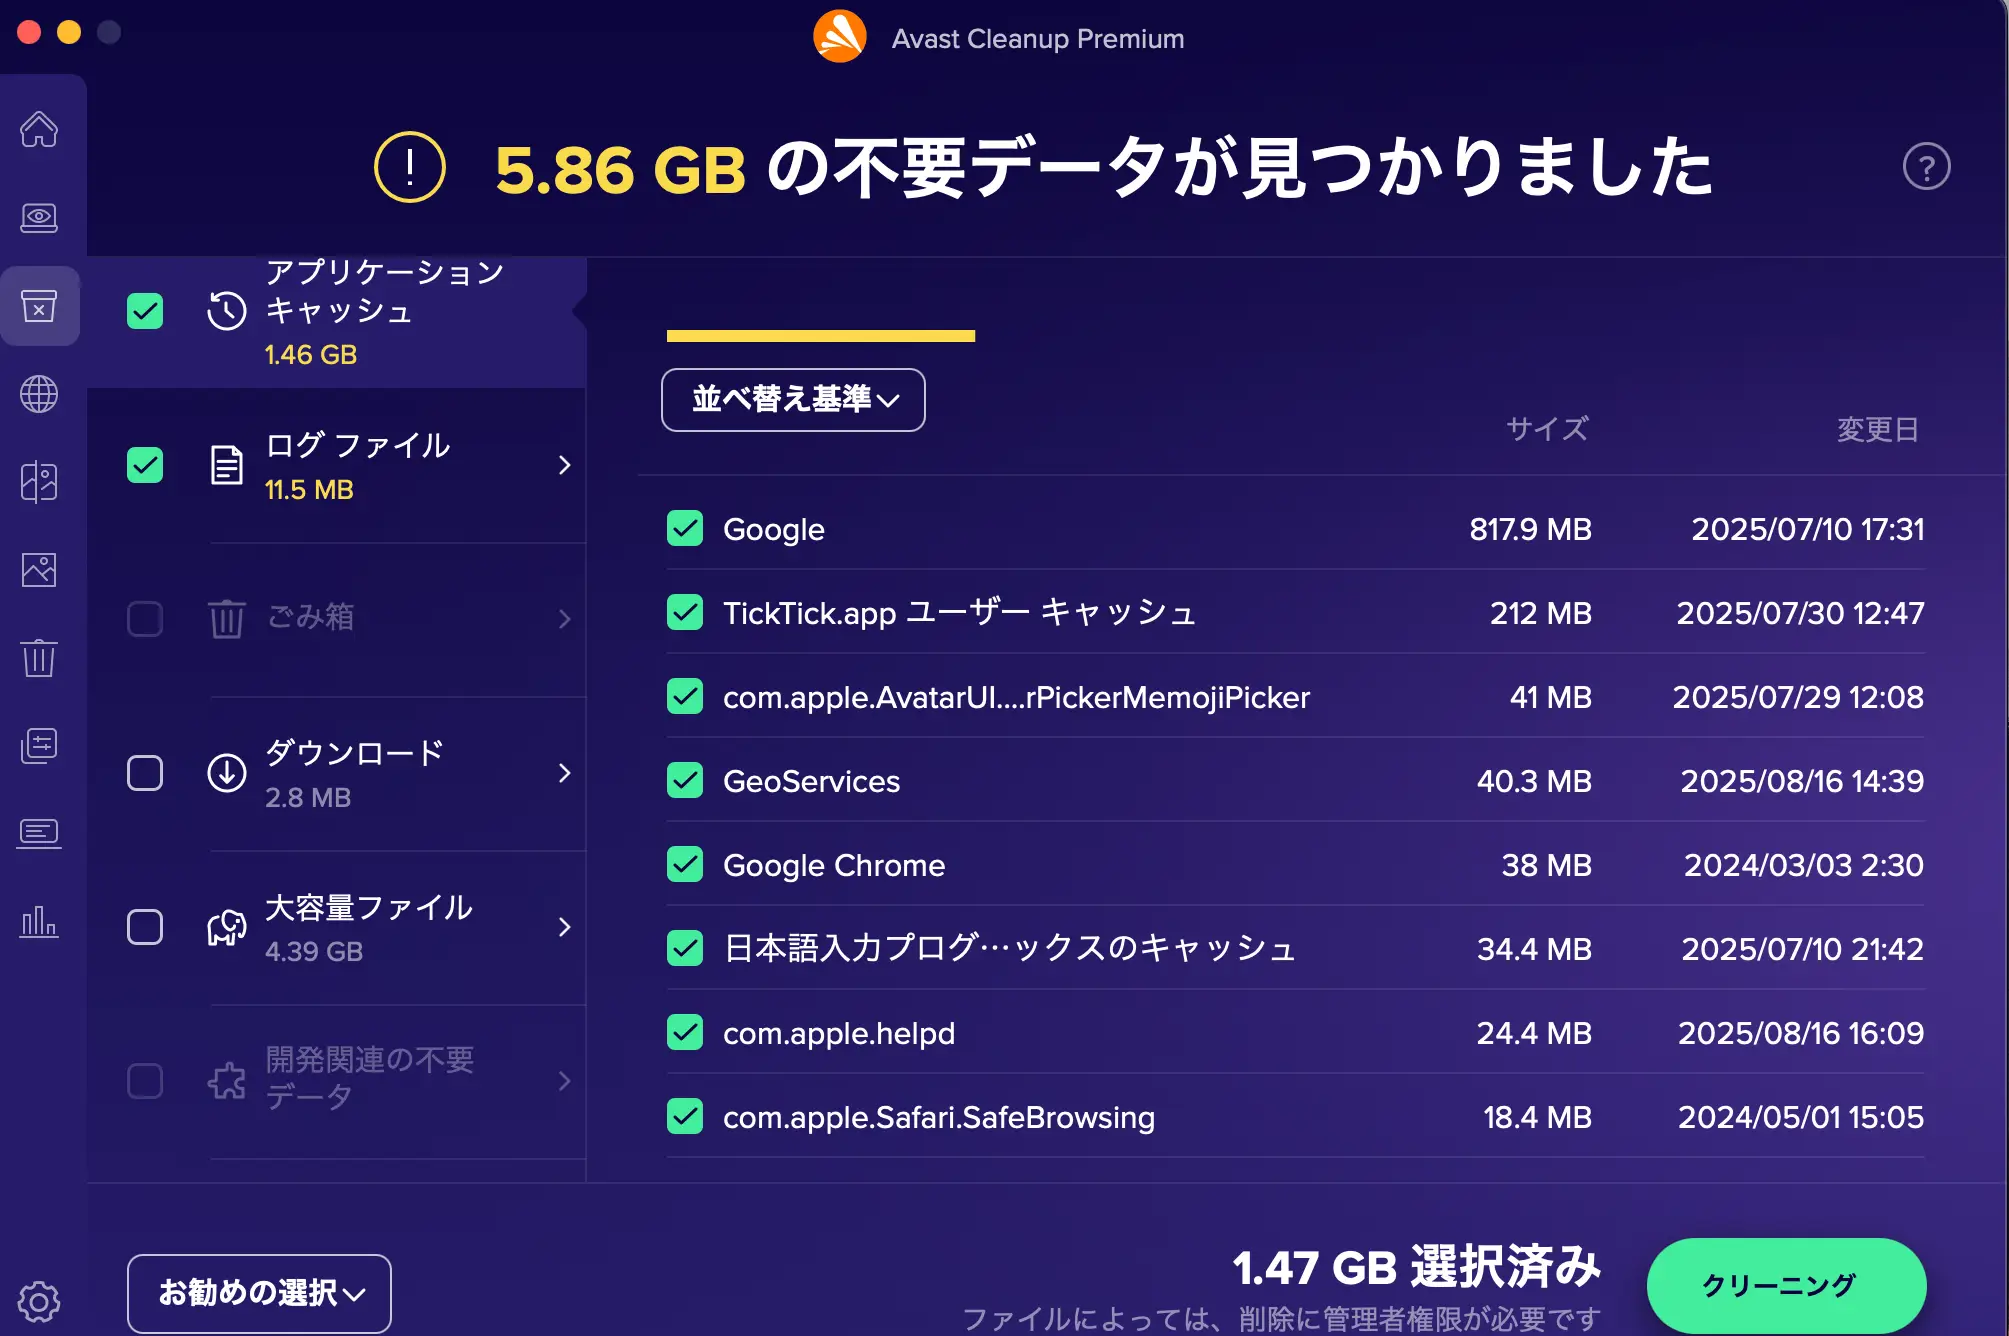Viewport: 2009px width, 1336px height.
Task: Click the trash can icon of ごみ箱
Action: (227, 618)
